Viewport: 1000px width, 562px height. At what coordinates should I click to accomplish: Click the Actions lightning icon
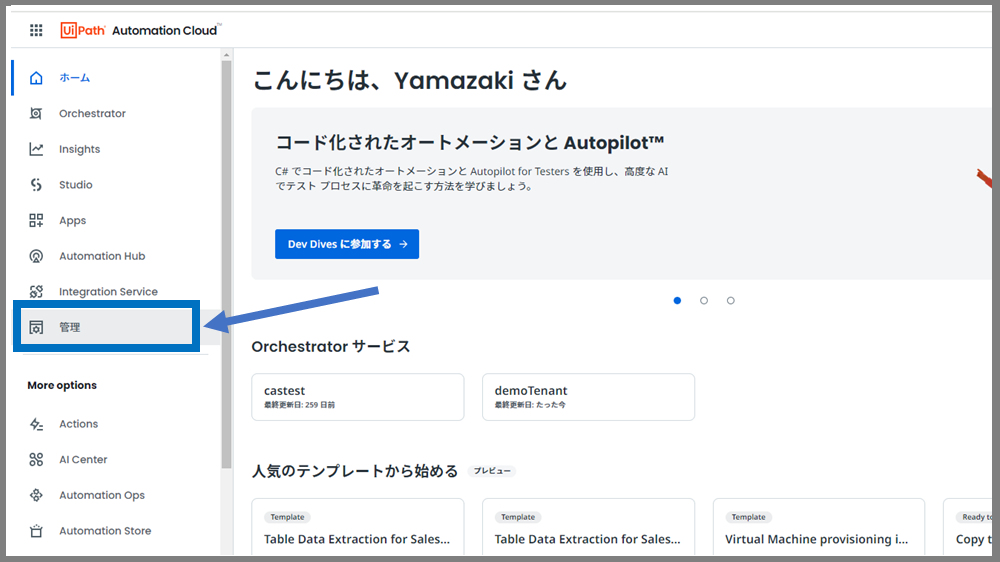click(x=36, y=424)
